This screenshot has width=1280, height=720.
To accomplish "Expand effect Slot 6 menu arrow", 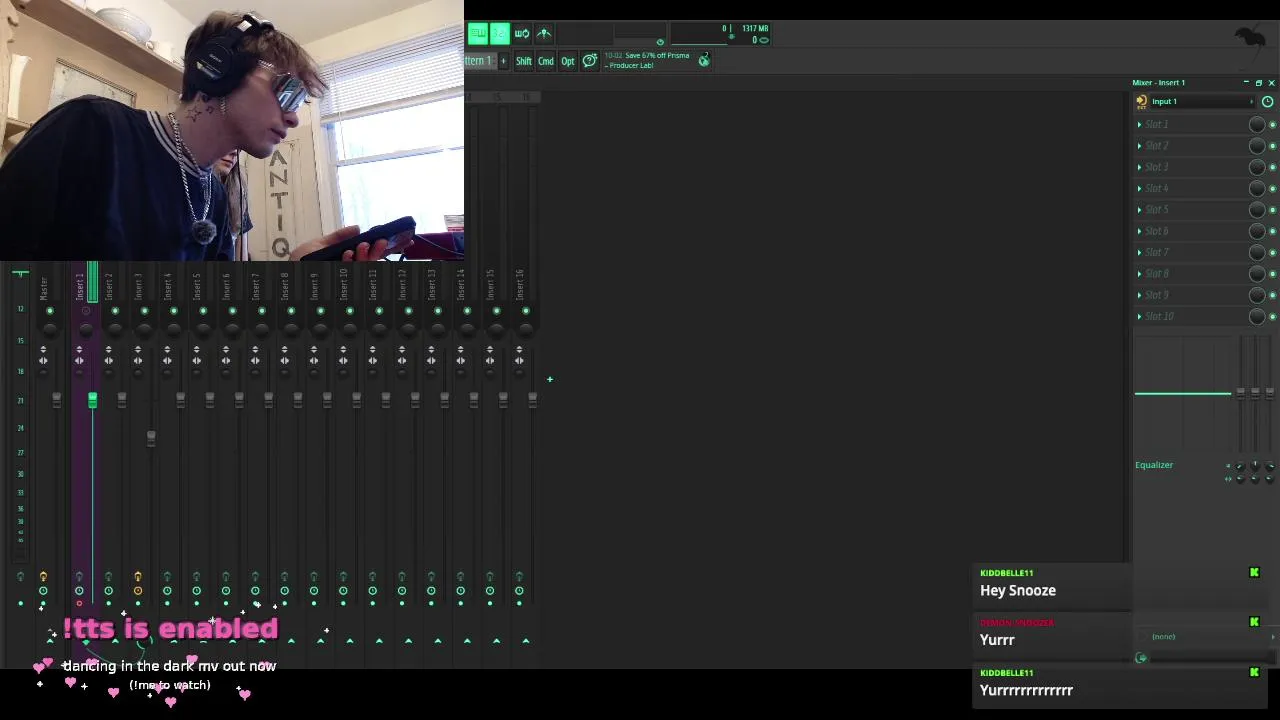I will (x=1139, y=231).
